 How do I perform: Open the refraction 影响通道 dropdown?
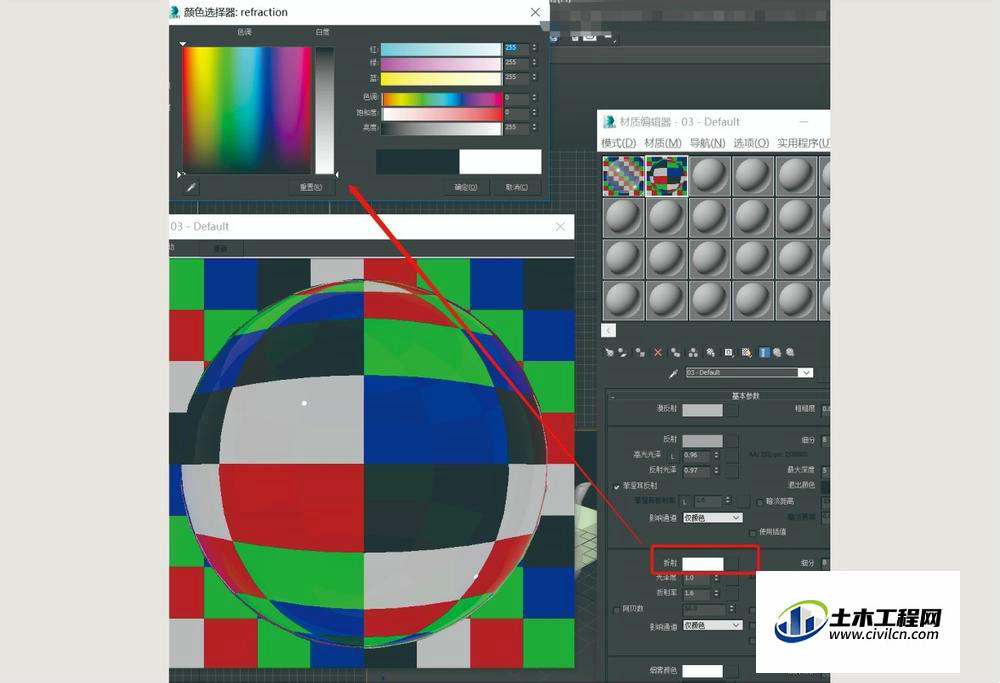713,625
